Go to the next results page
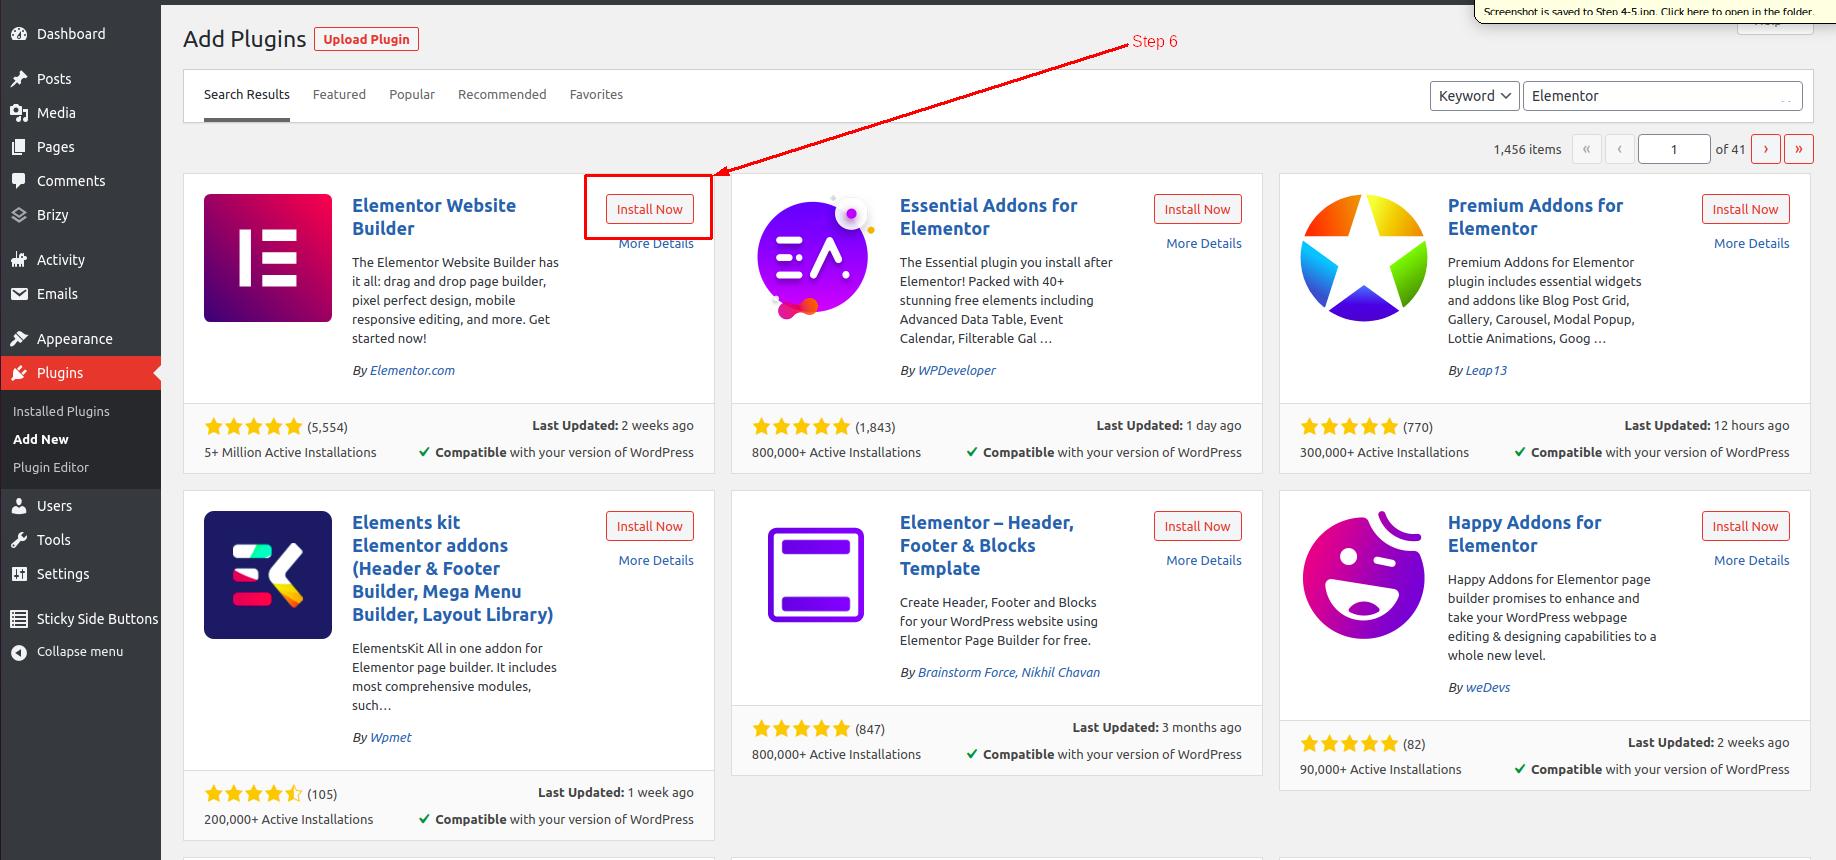 coord(1765,149)
